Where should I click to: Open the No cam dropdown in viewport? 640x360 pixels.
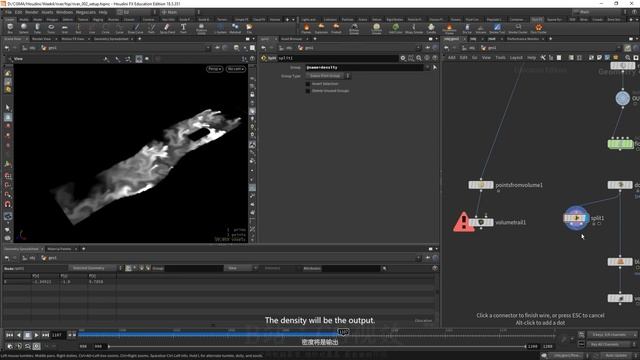coord(236,69)
